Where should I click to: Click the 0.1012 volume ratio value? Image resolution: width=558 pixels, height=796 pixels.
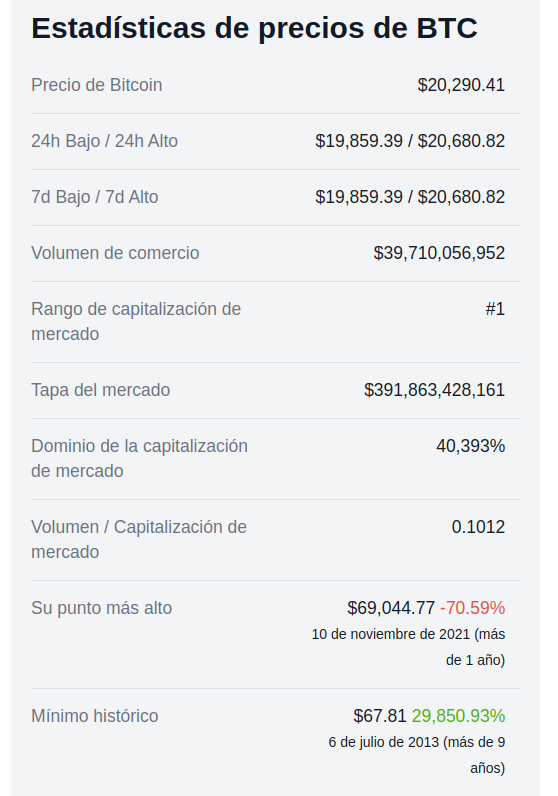pyautogui.click(x=478, y=527)
